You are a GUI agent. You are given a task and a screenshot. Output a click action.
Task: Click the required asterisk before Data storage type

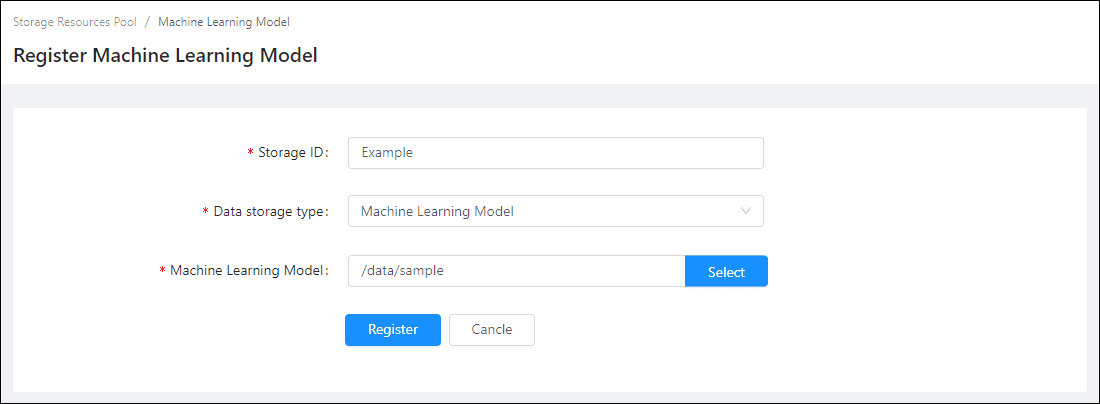205,212
